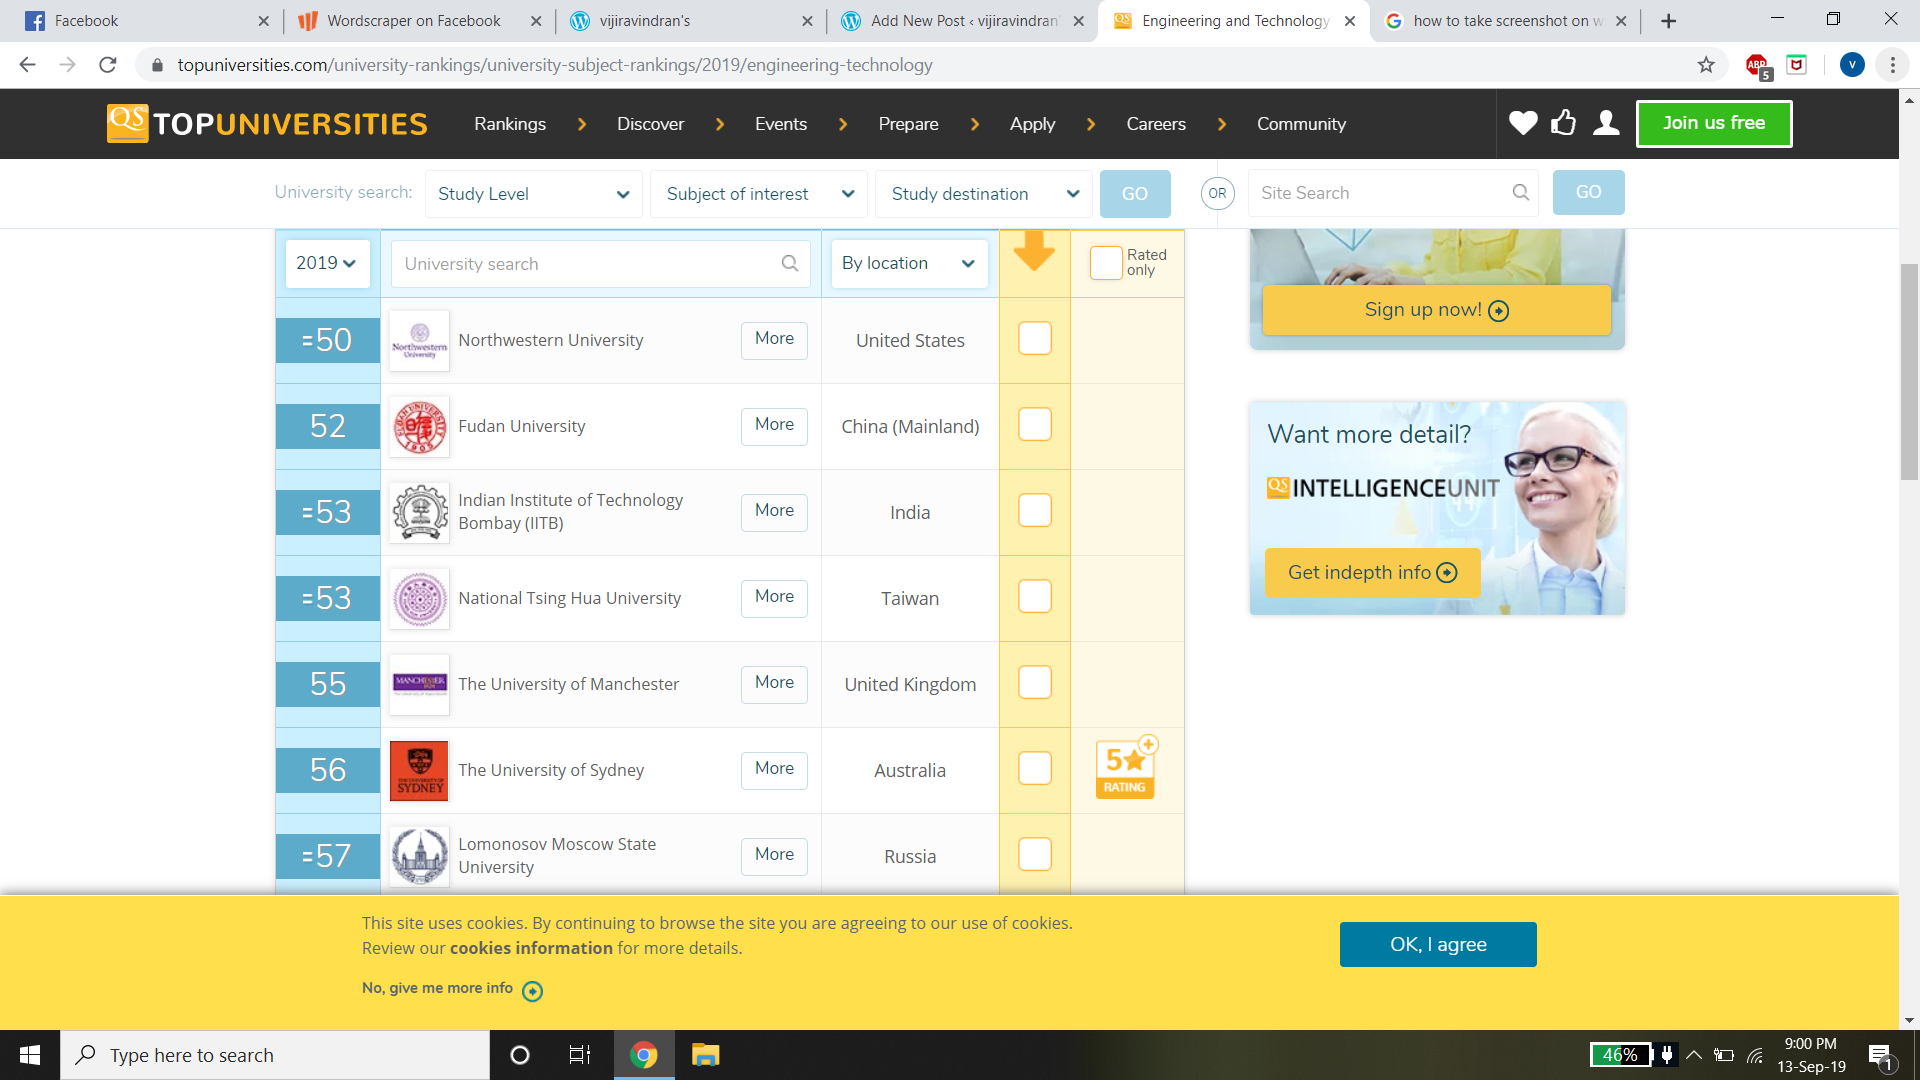
Task: Click the heart favorites icon in header
Action: (1522, 123)
